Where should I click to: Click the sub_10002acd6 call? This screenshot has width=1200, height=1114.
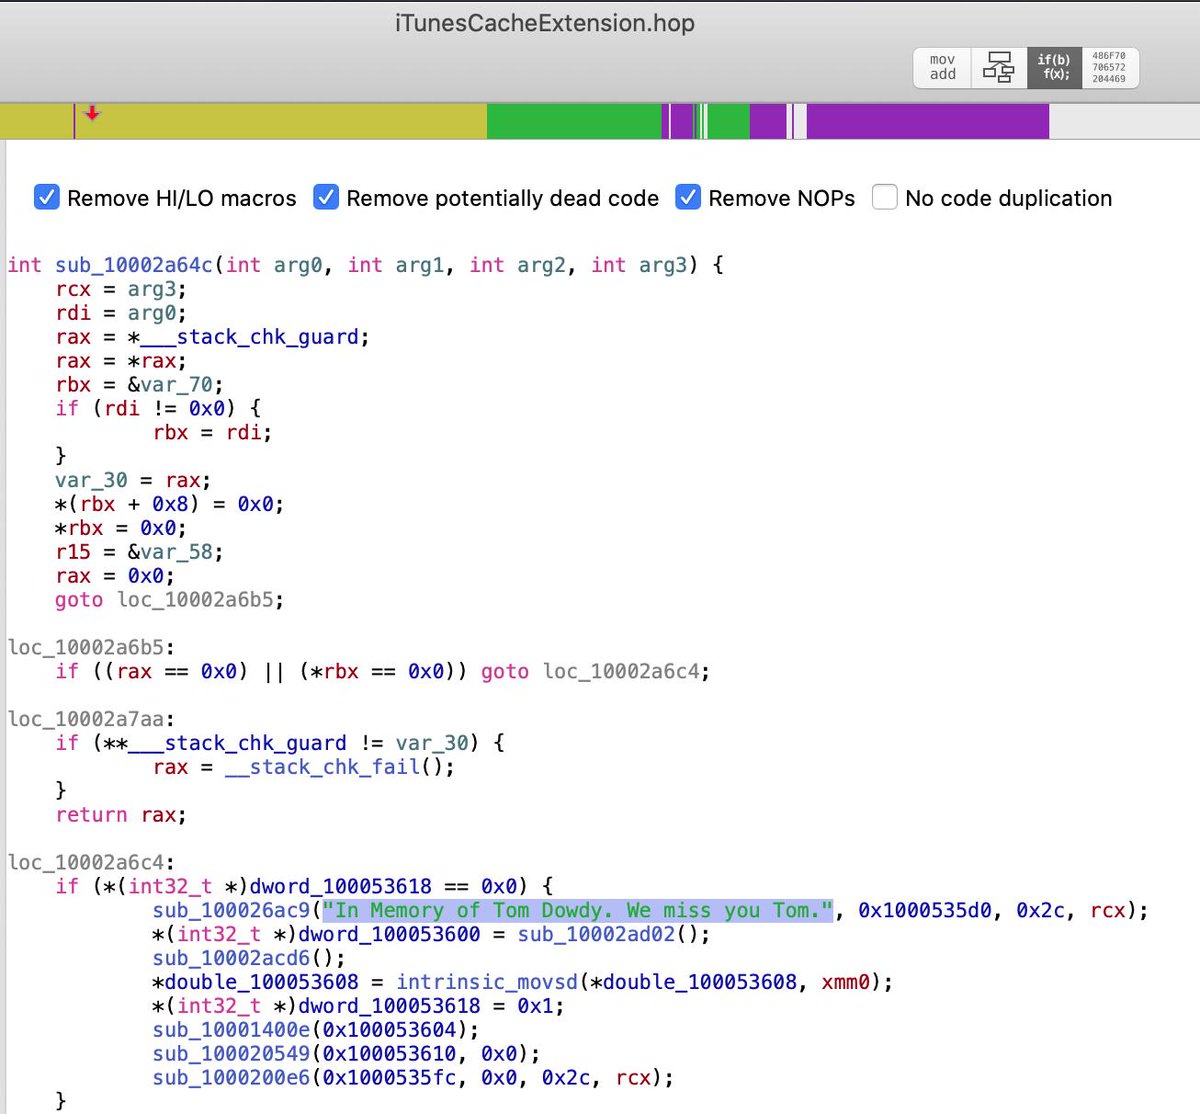tap(231, 959)
